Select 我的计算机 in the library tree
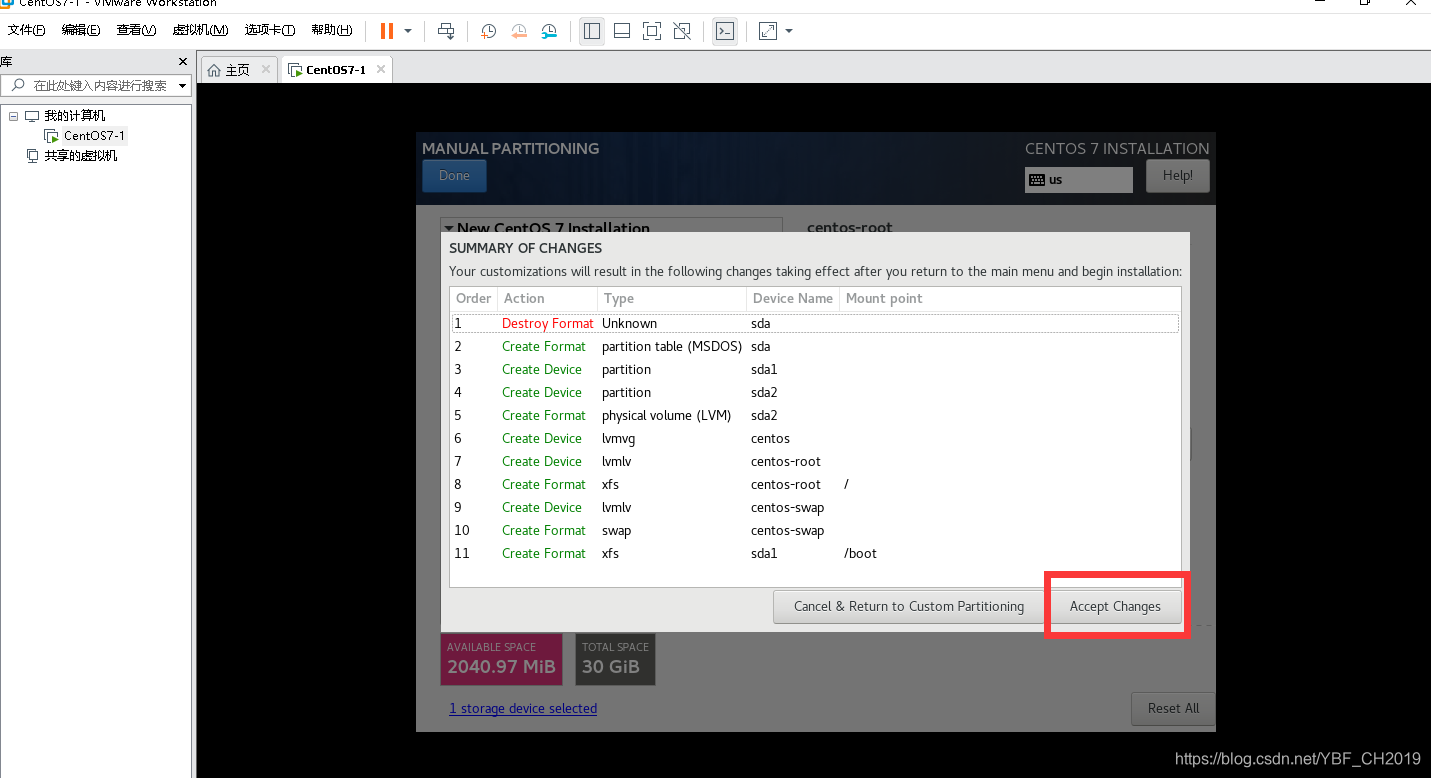Image resolution: width=1431 pixels, height=778 pixels. [75, 116]
